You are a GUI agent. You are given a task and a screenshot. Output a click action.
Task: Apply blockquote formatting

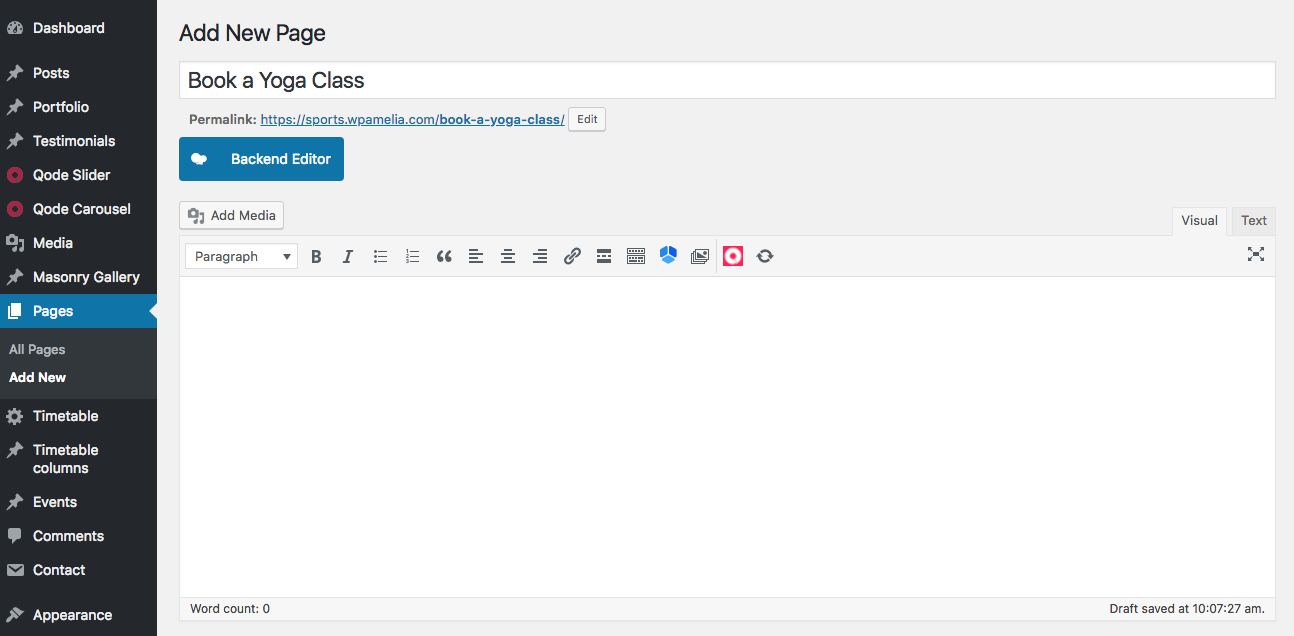click(444, 256)
